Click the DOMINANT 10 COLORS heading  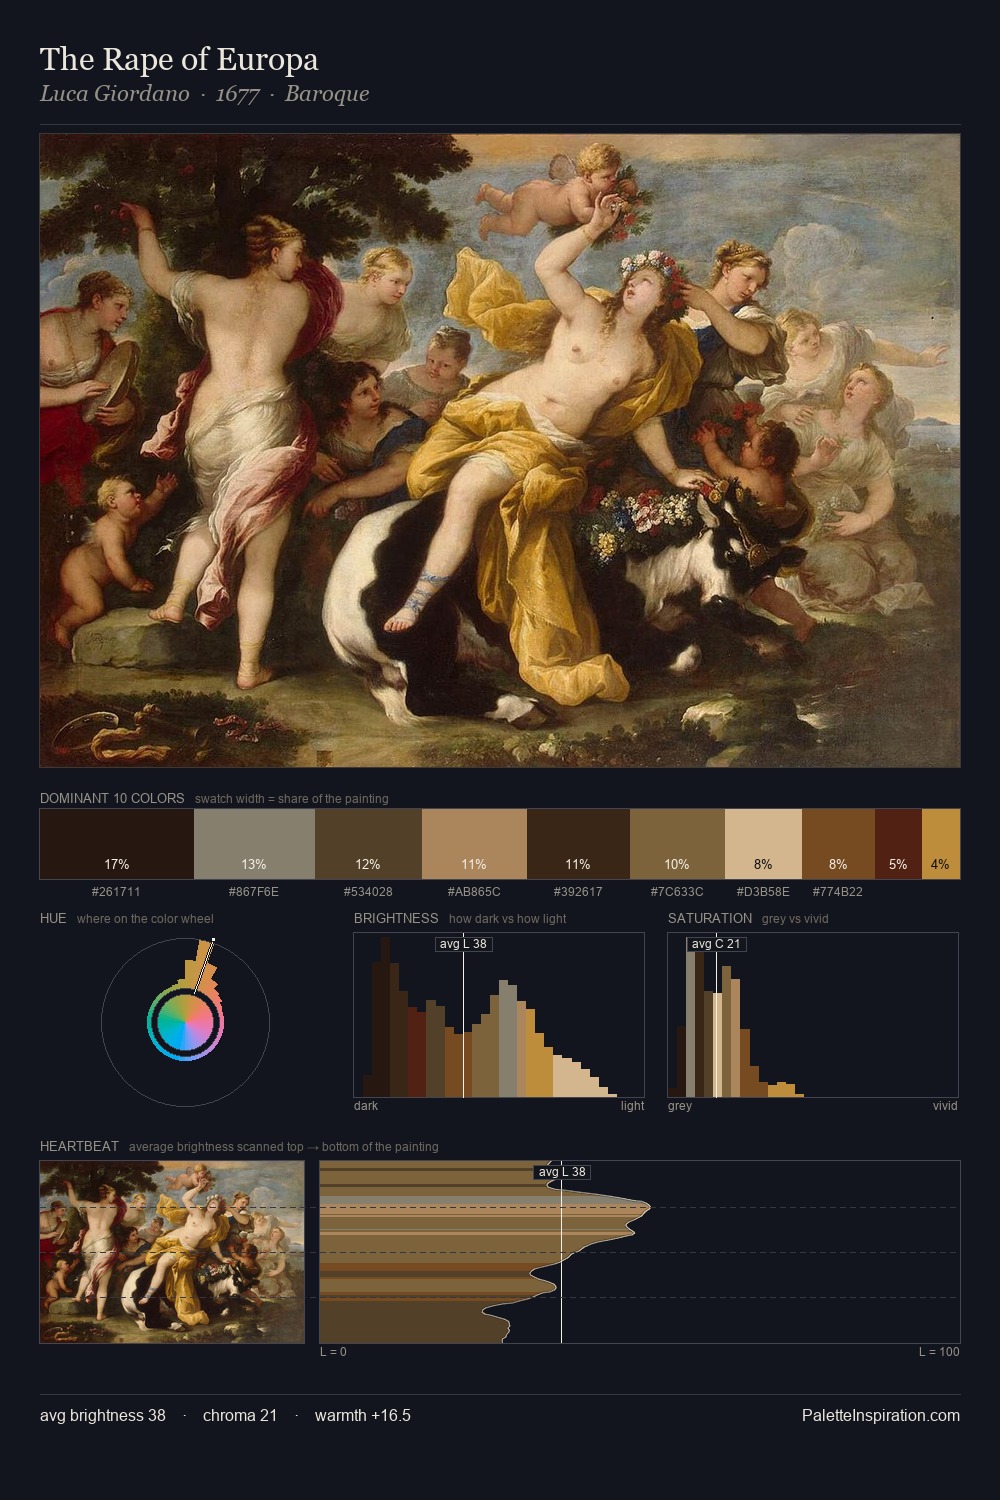click(112, 799)
